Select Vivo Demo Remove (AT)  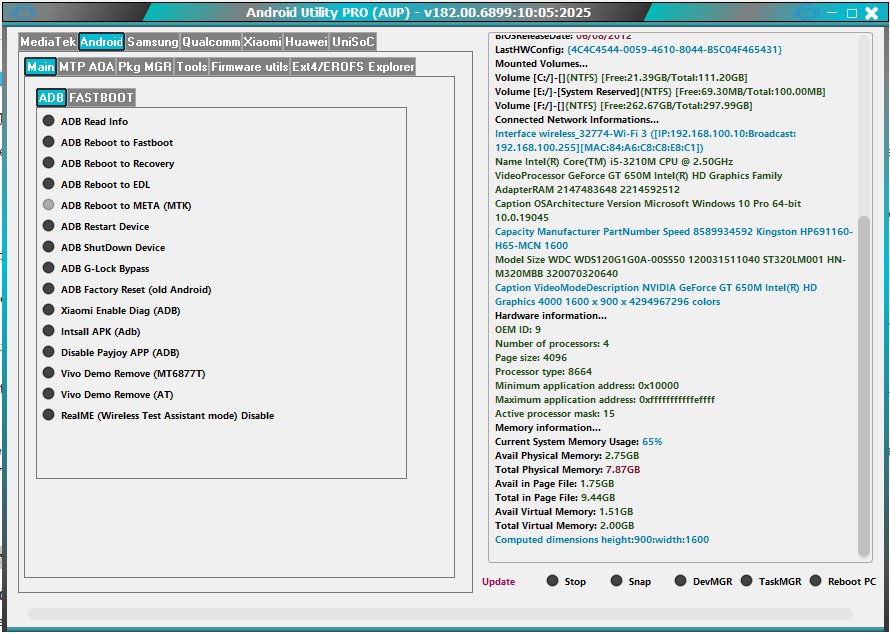[x=108, y=394]
